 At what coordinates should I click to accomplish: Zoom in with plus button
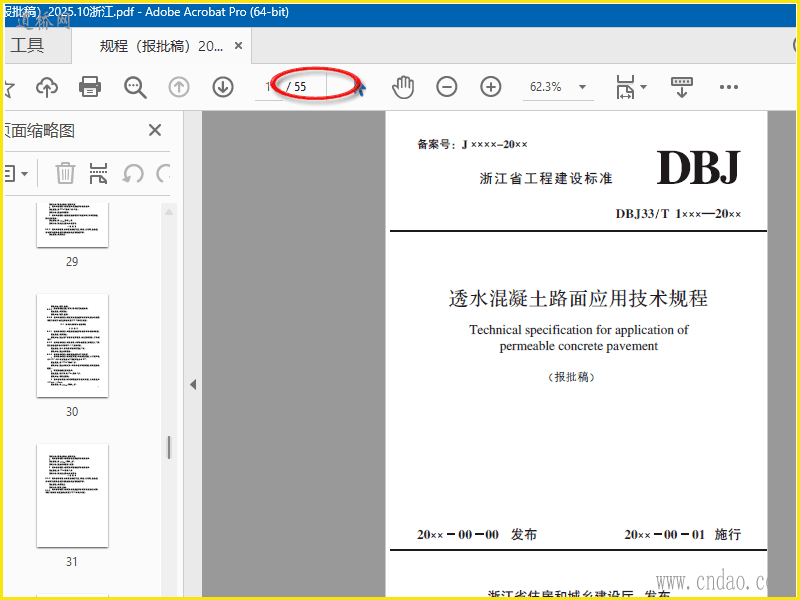pos(490,87)
